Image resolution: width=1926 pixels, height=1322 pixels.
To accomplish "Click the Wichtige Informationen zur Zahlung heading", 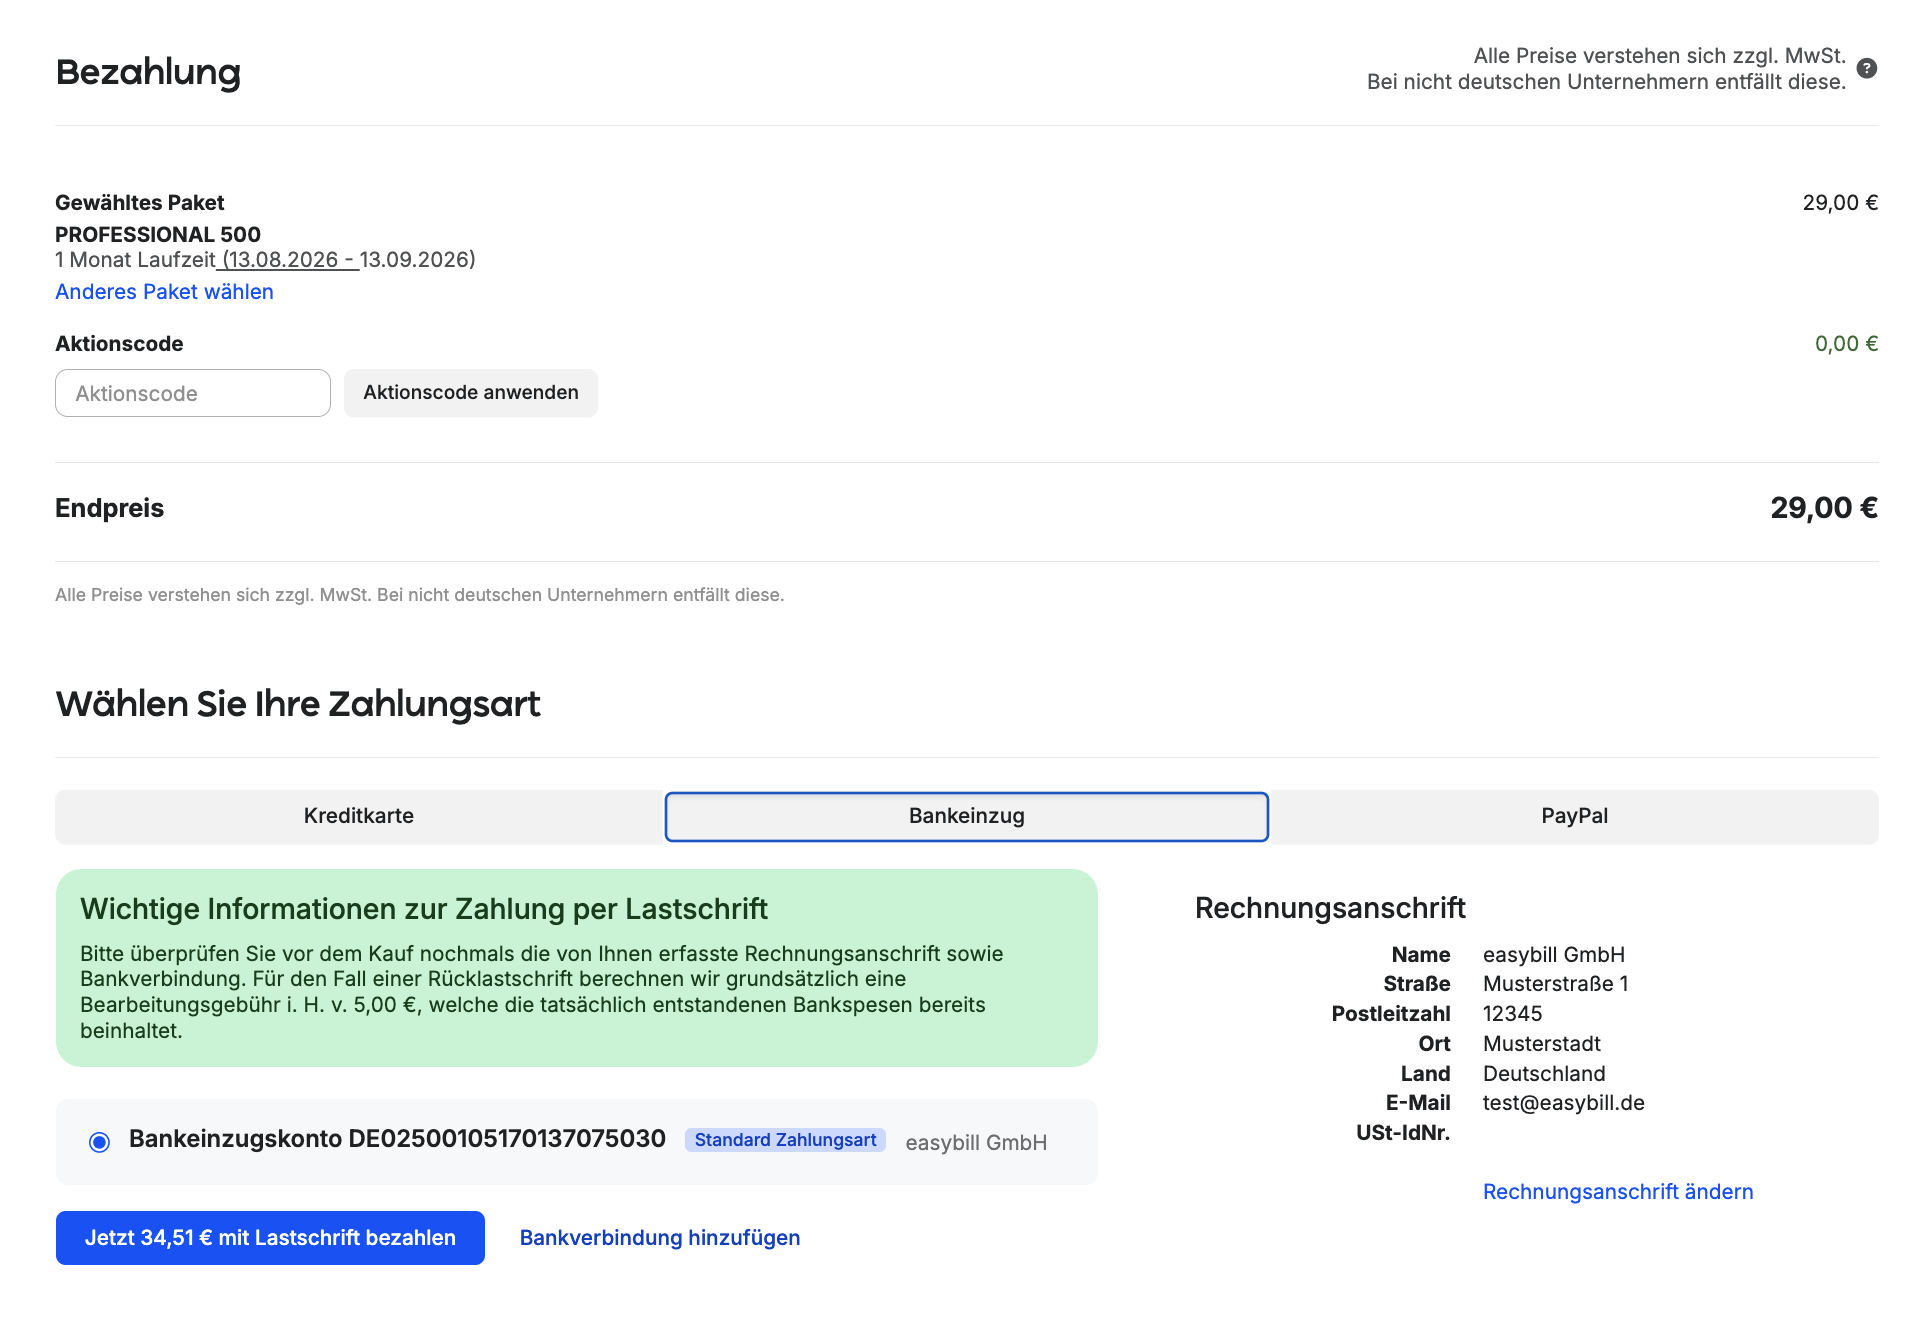I will coord(424,909).
